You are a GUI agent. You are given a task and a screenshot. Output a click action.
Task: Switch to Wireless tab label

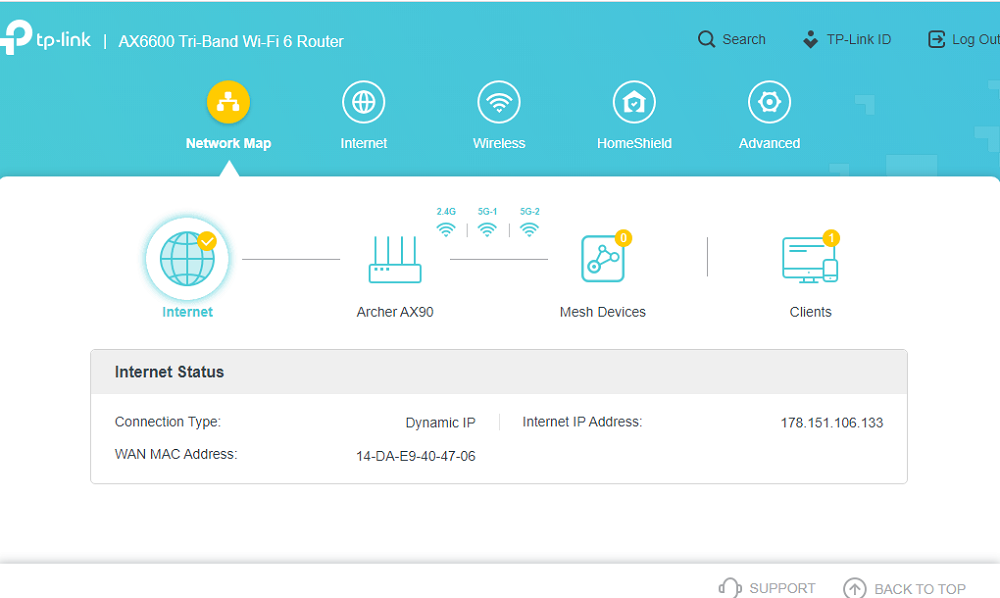(499, 143)
